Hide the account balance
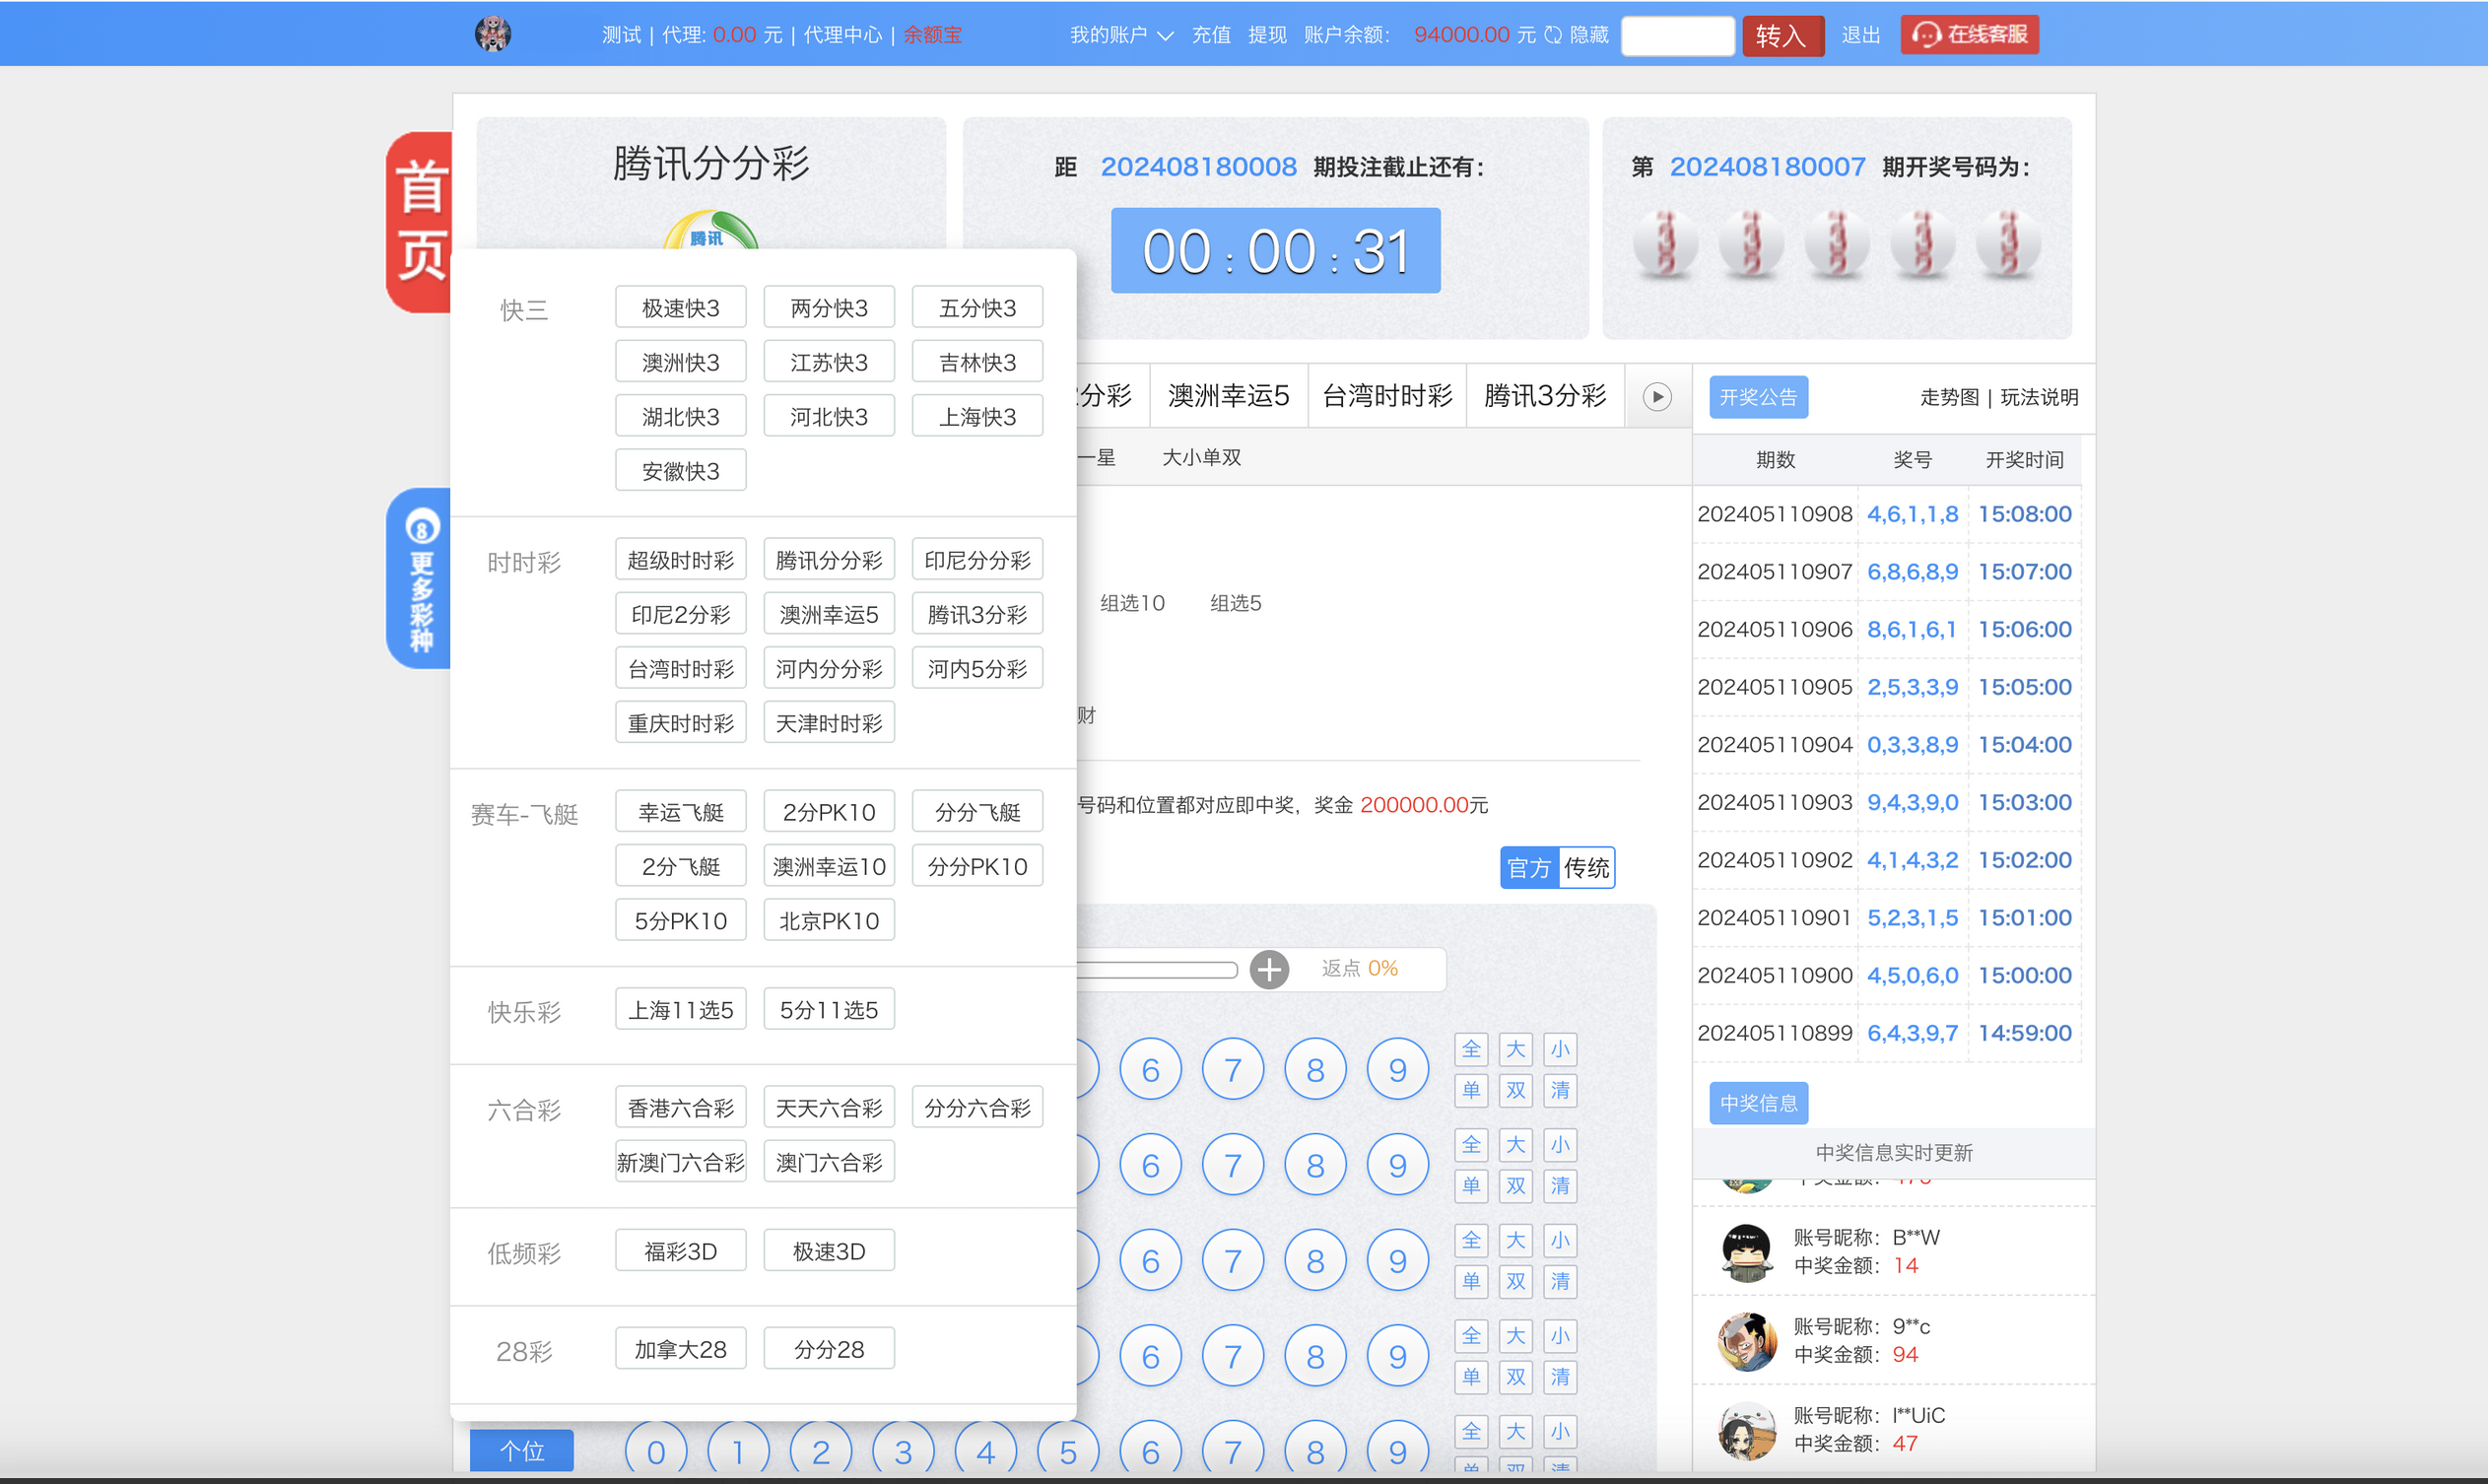The image size is (2488, 1484). point(1589,35)
